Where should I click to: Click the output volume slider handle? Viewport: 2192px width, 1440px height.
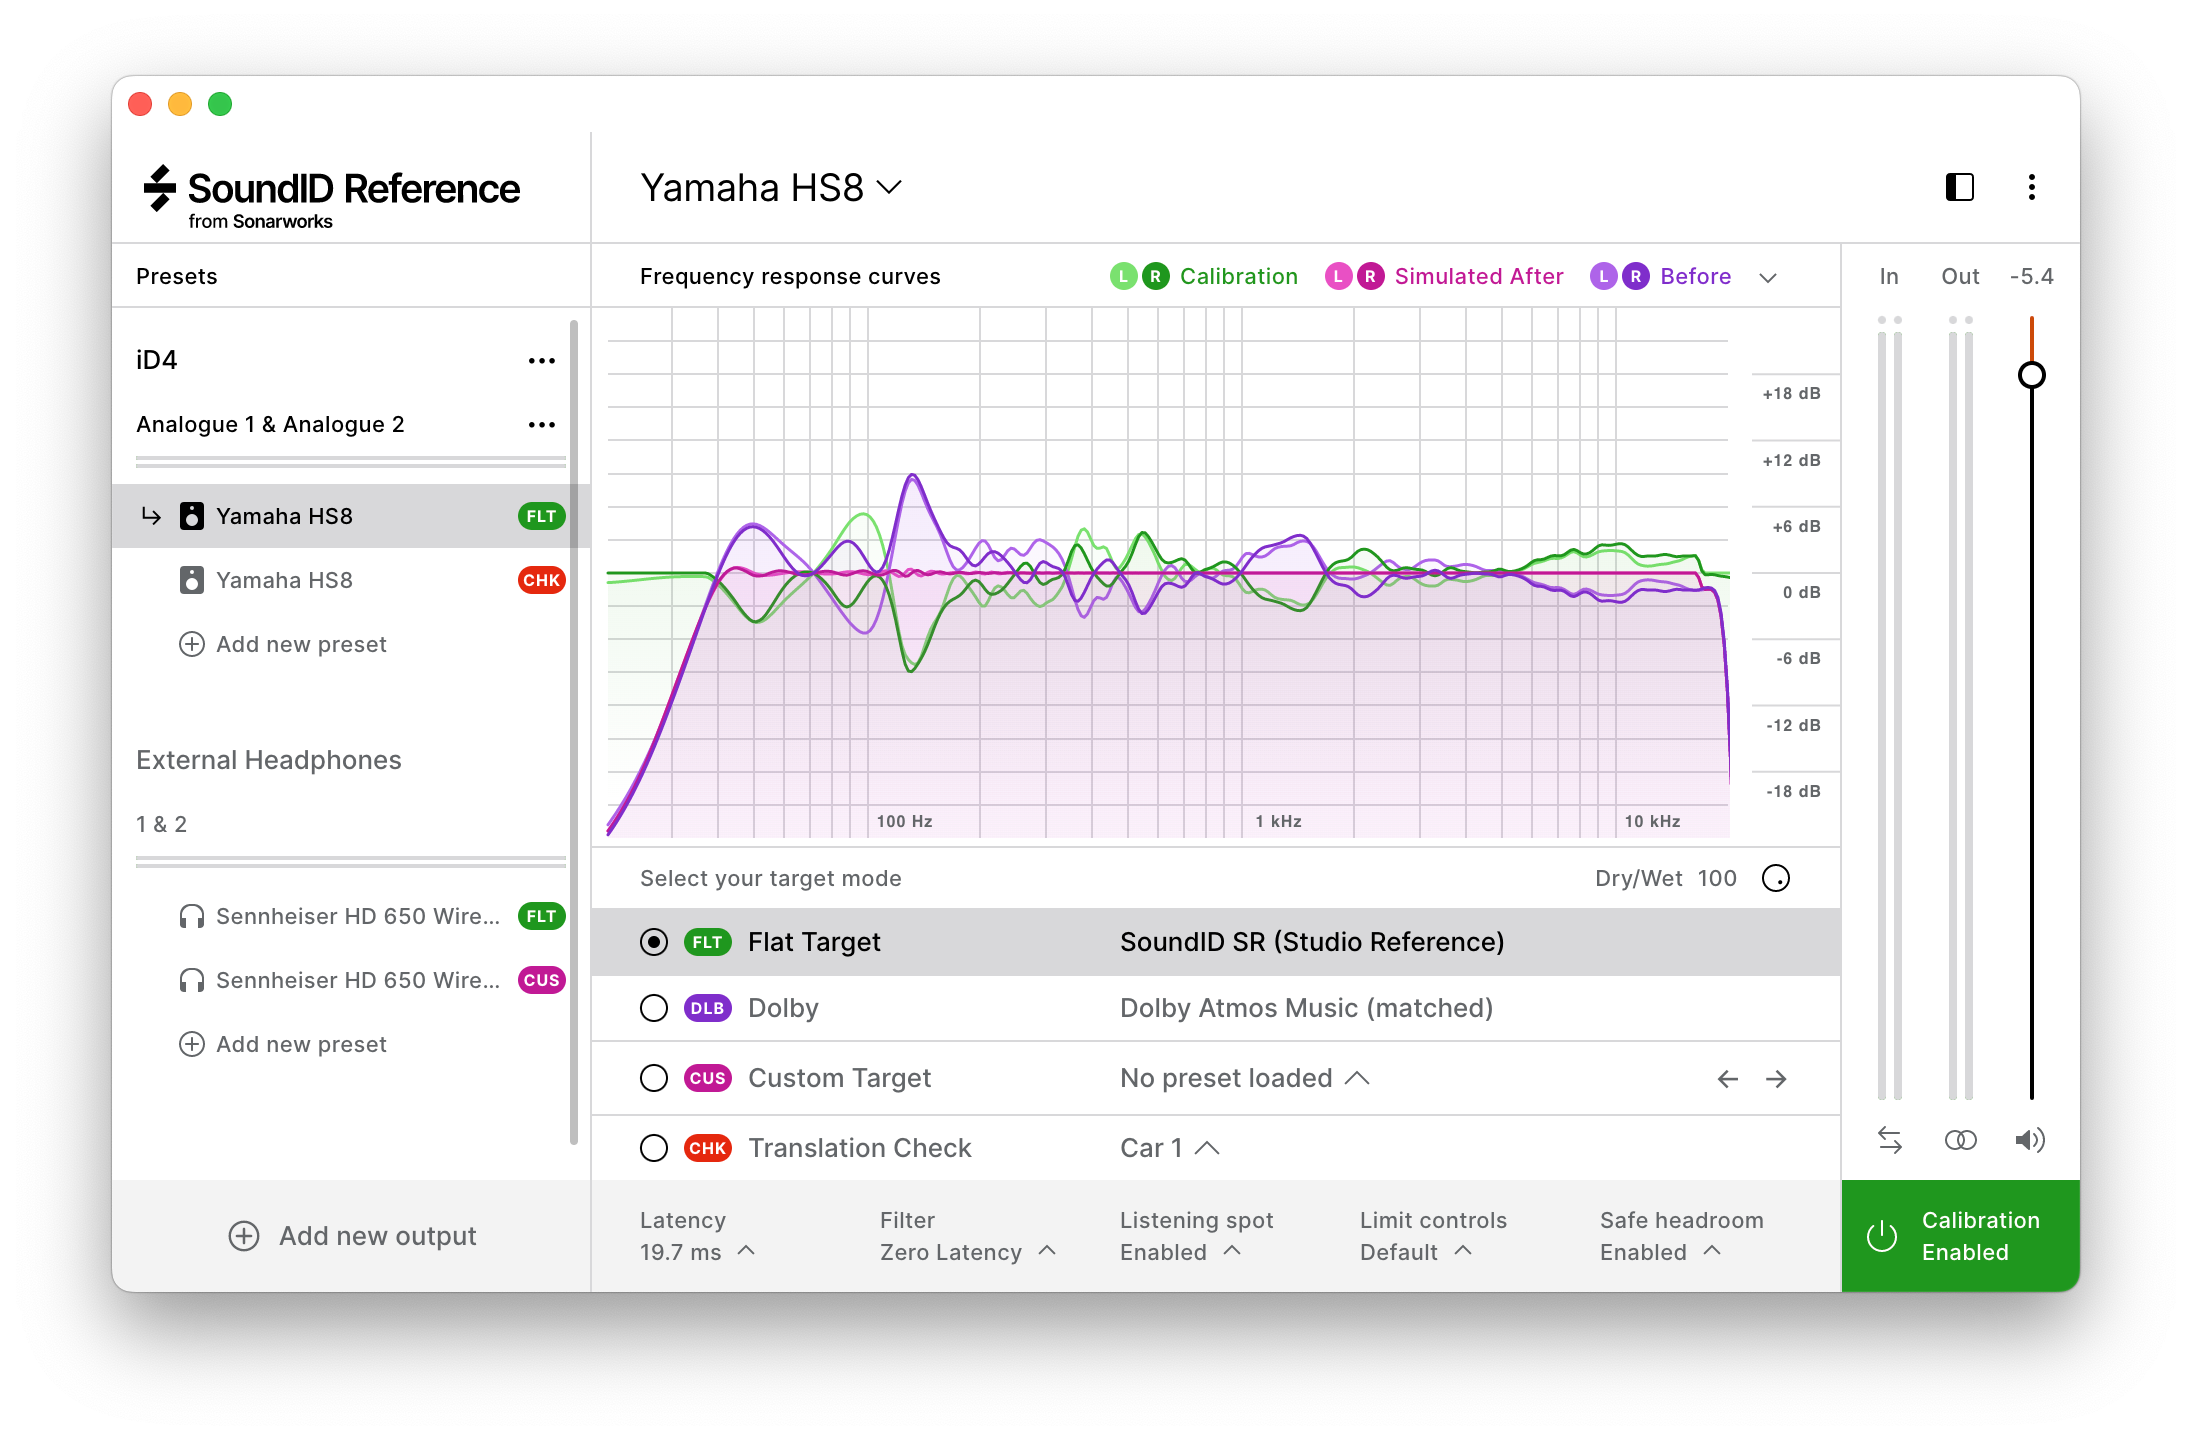pos(2031,375)
